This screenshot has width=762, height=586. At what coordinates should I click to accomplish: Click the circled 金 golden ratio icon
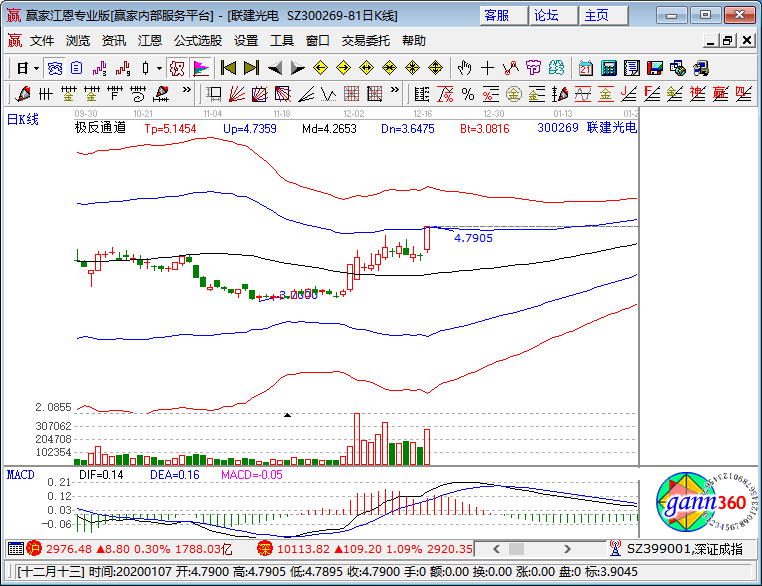point(514,94)
